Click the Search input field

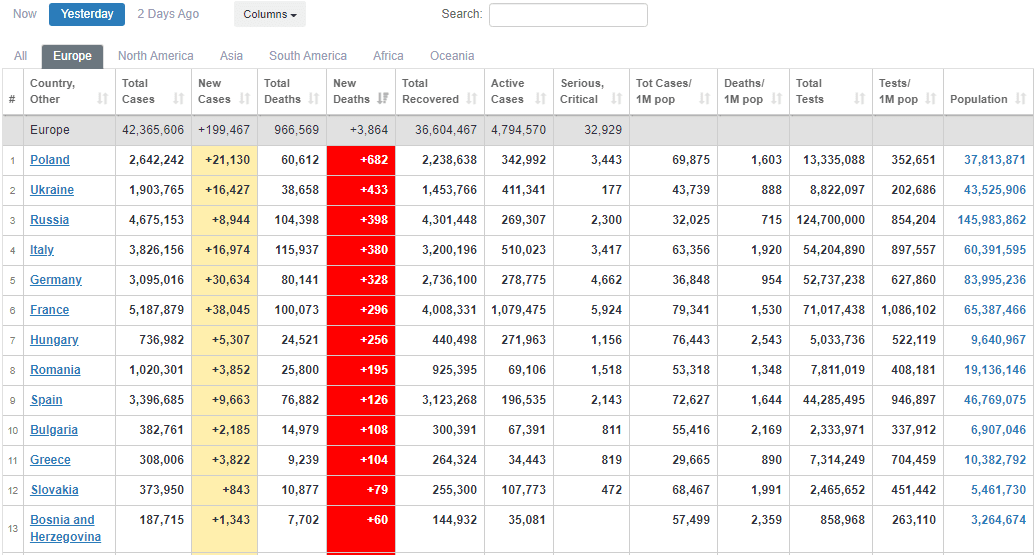[x=568, y=15]
